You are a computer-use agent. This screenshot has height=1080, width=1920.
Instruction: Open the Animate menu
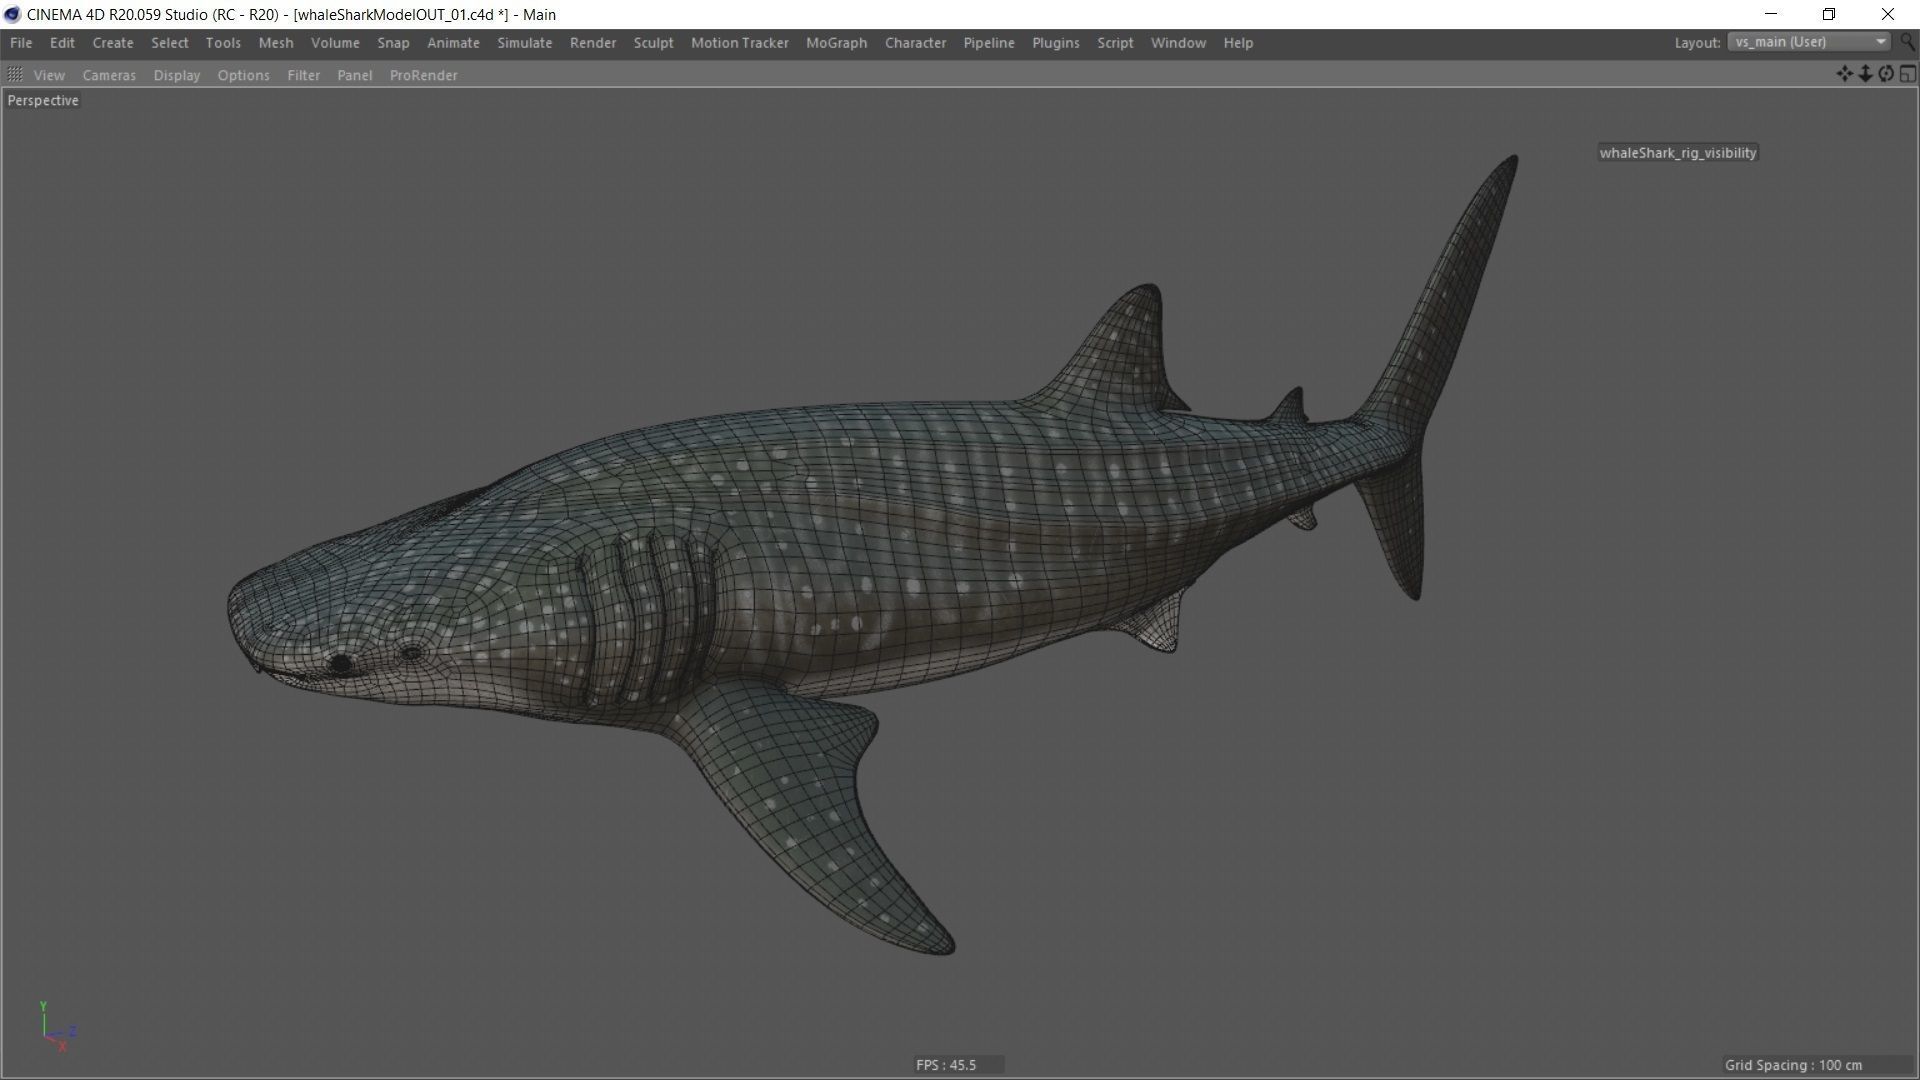[x=453, y=43]
